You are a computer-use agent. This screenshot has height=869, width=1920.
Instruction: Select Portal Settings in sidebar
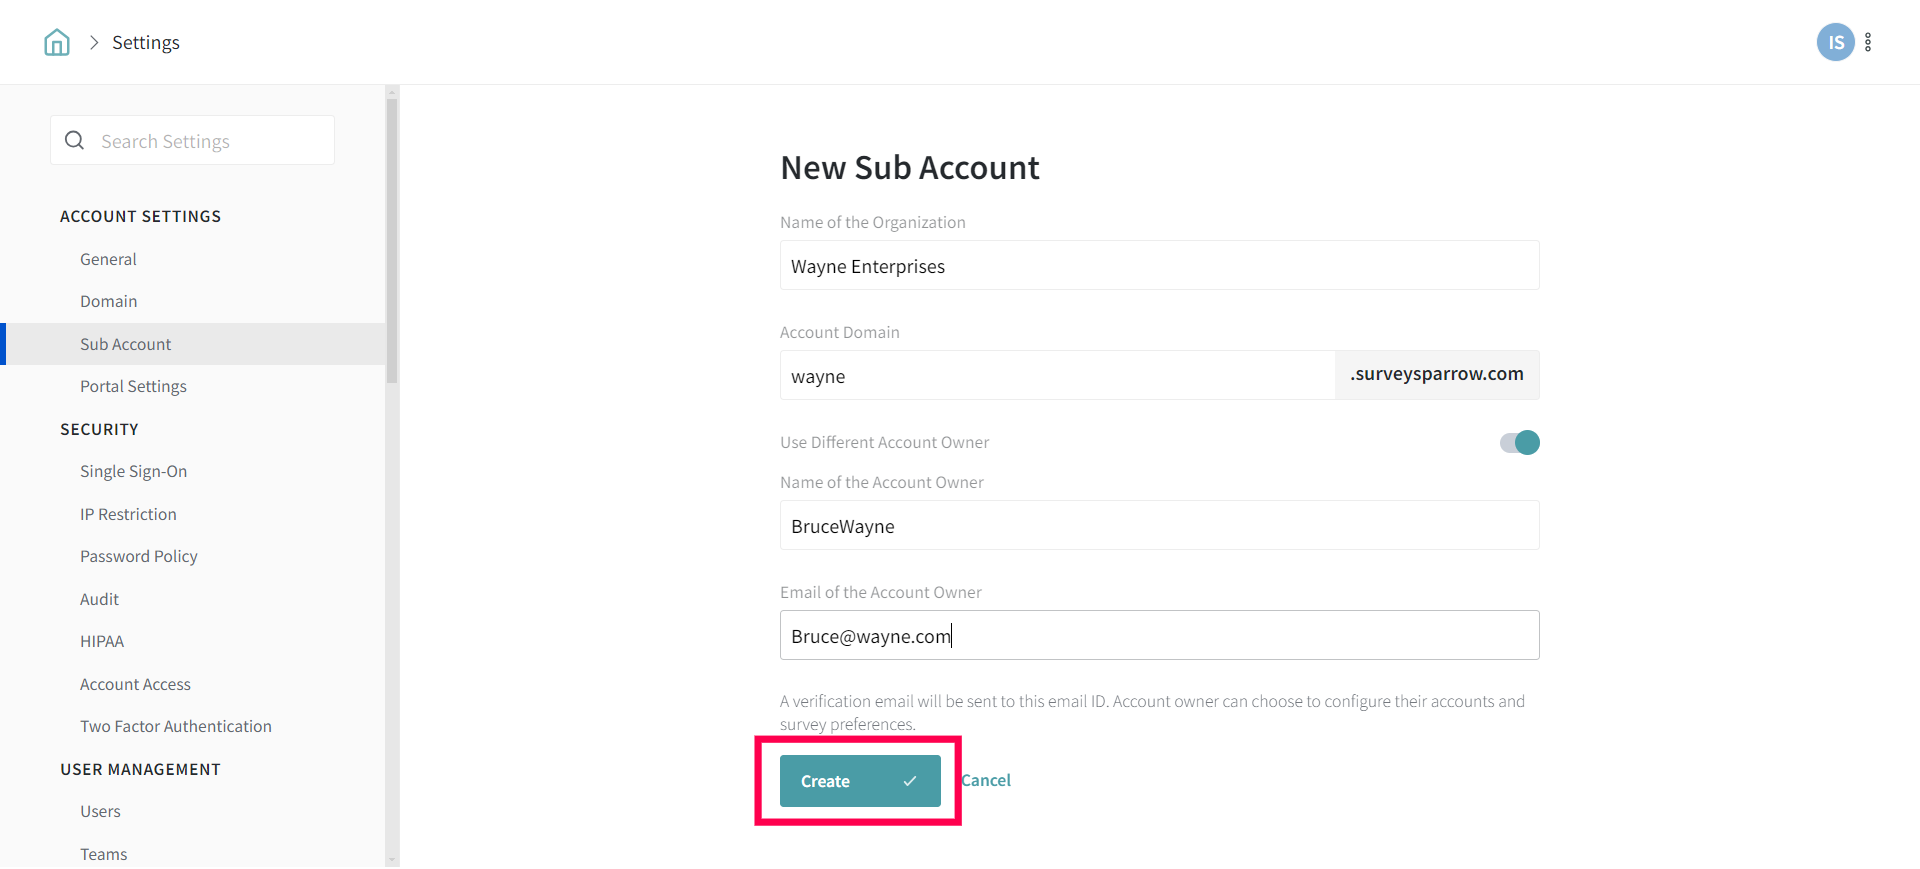[133, 386]
